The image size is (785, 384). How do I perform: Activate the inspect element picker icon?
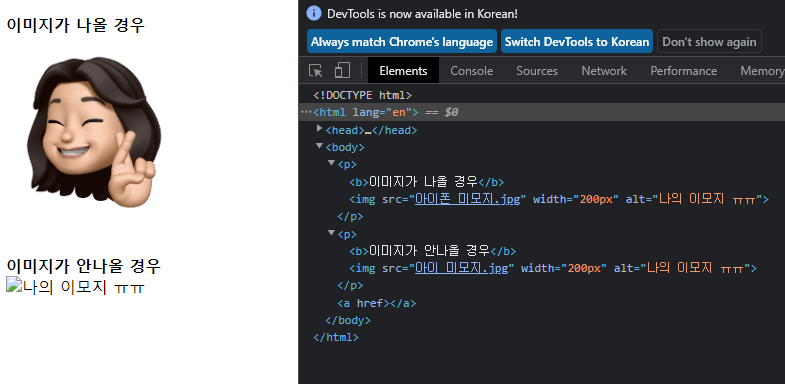(316, 71)
